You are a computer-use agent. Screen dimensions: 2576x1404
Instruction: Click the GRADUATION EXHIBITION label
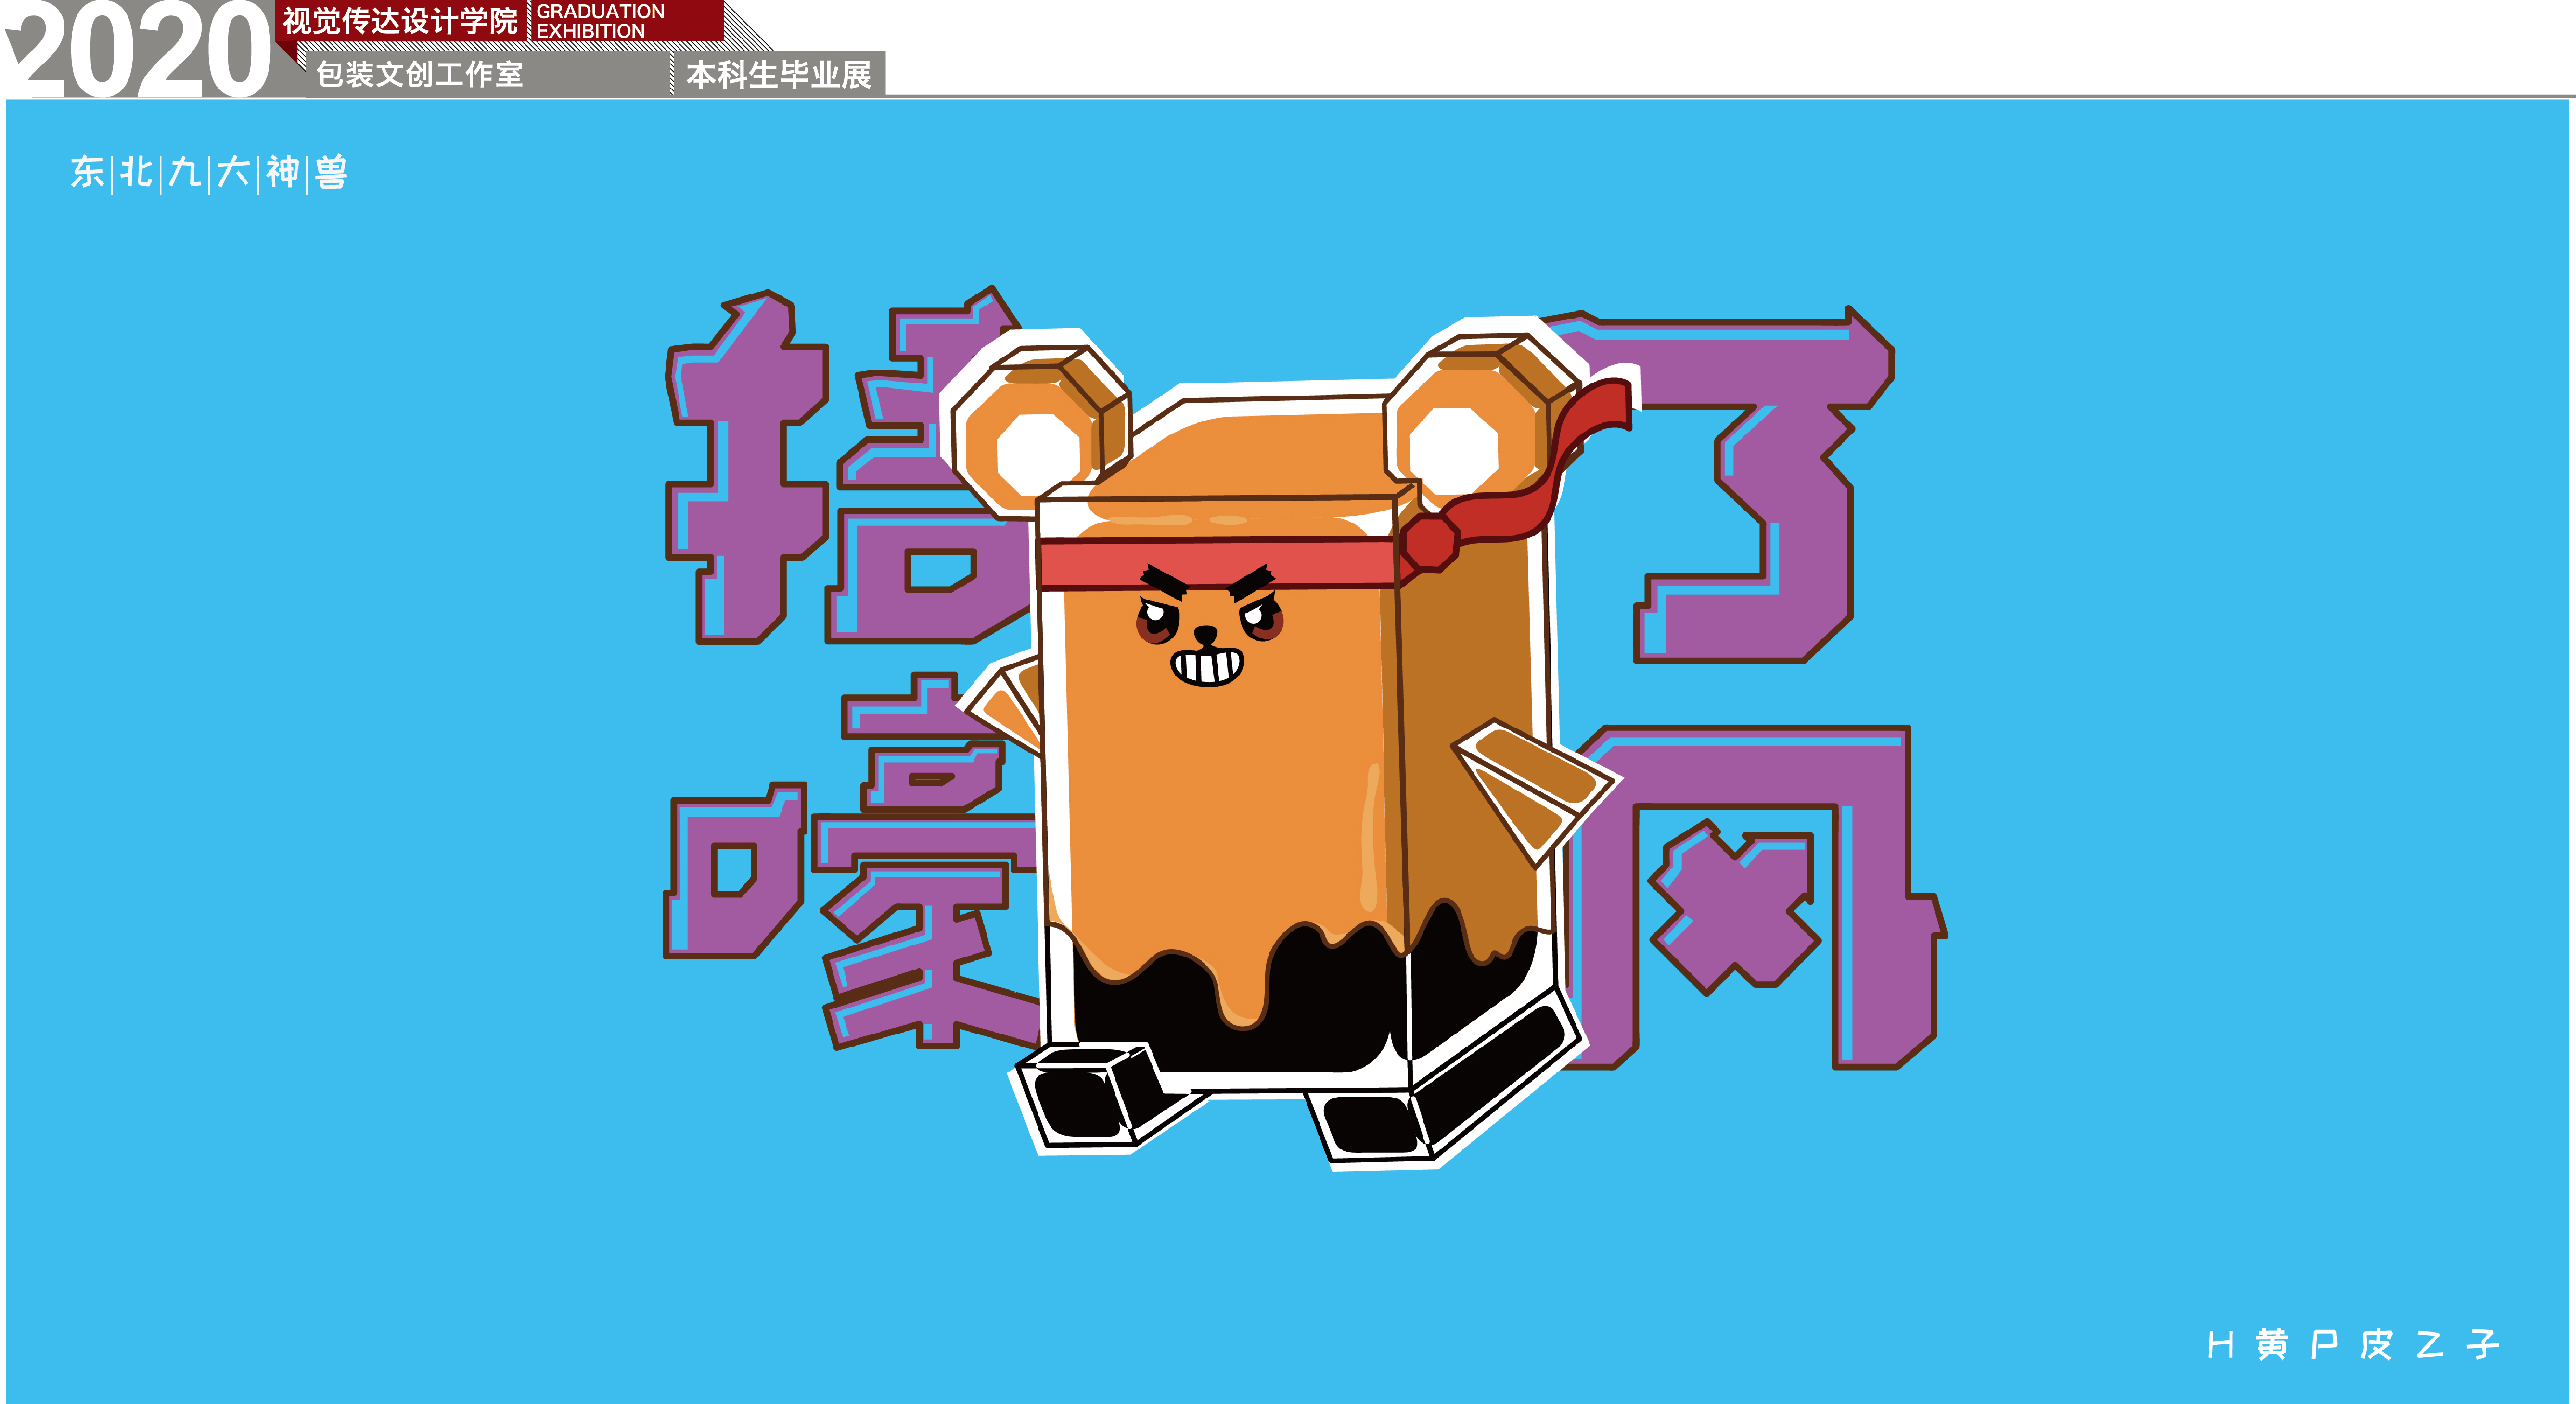coord(600,21)
